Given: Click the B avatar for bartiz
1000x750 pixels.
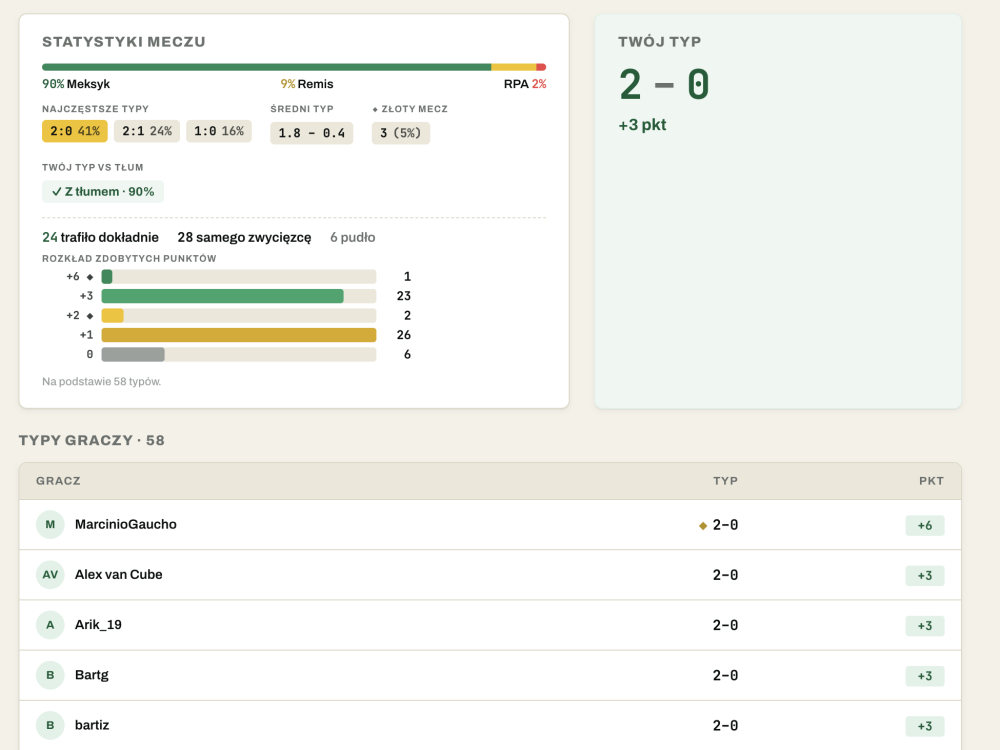Looking at the screenshot, I should pyautogui.click(x=50, y=725).
